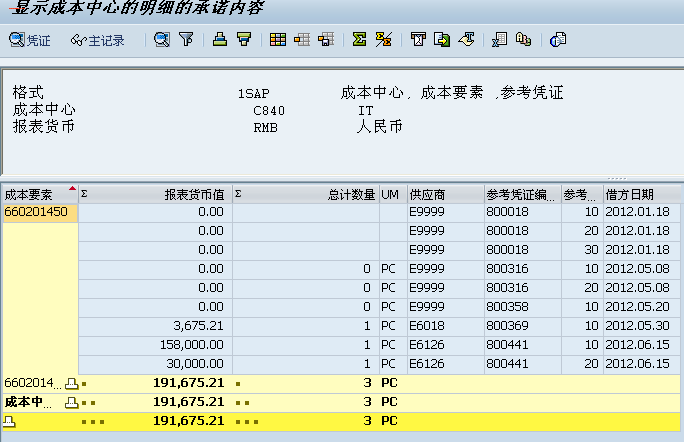Click the text page toolbar icon
This screenshot has height=442, width=684.
point(418,40)
